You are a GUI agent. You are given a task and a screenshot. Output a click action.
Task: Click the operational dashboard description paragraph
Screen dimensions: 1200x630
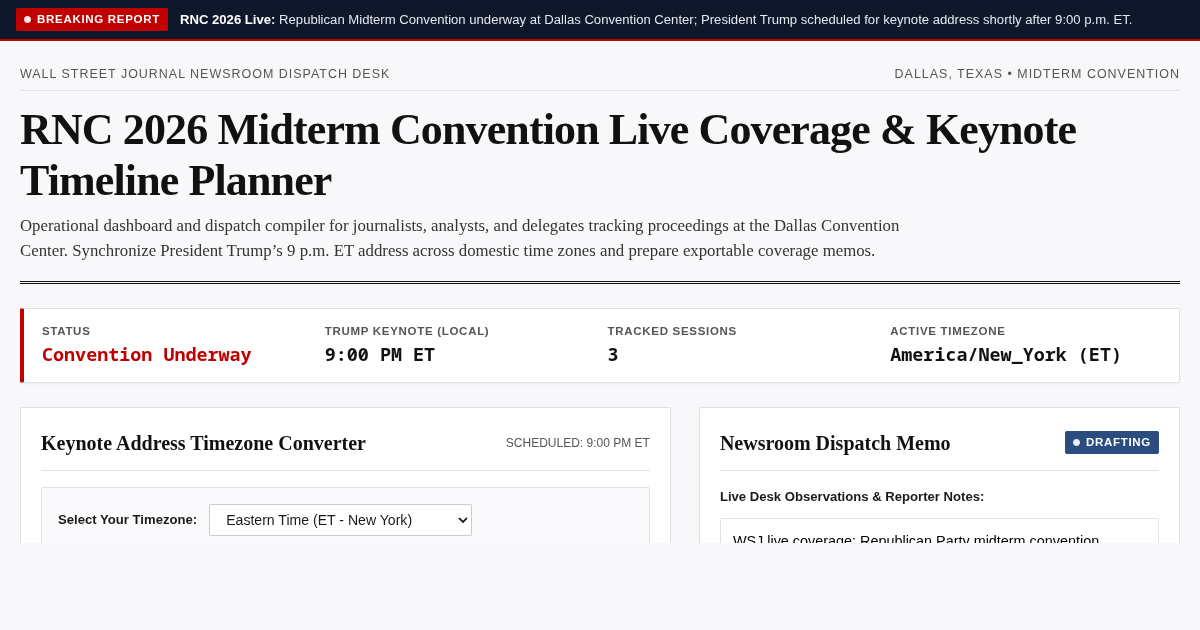460,238
